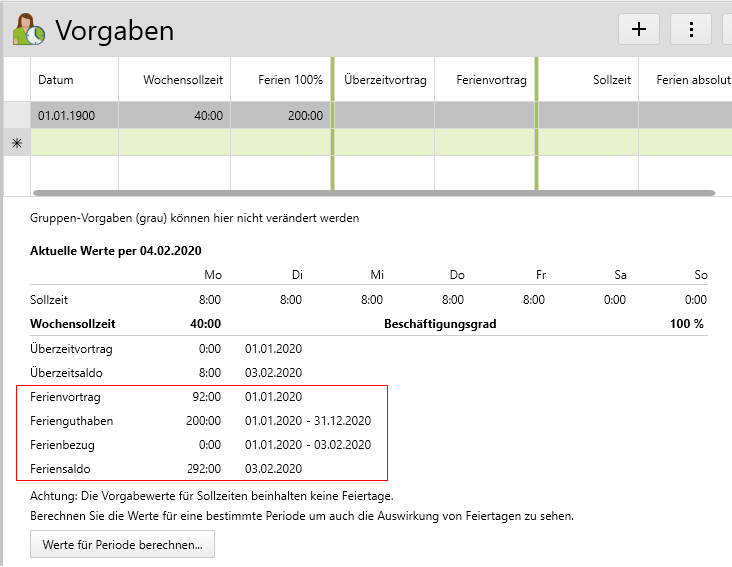Click empty Wochensollzeit cell in new row
The width and height of the screenshot is (732, 567).
point(174,143)
